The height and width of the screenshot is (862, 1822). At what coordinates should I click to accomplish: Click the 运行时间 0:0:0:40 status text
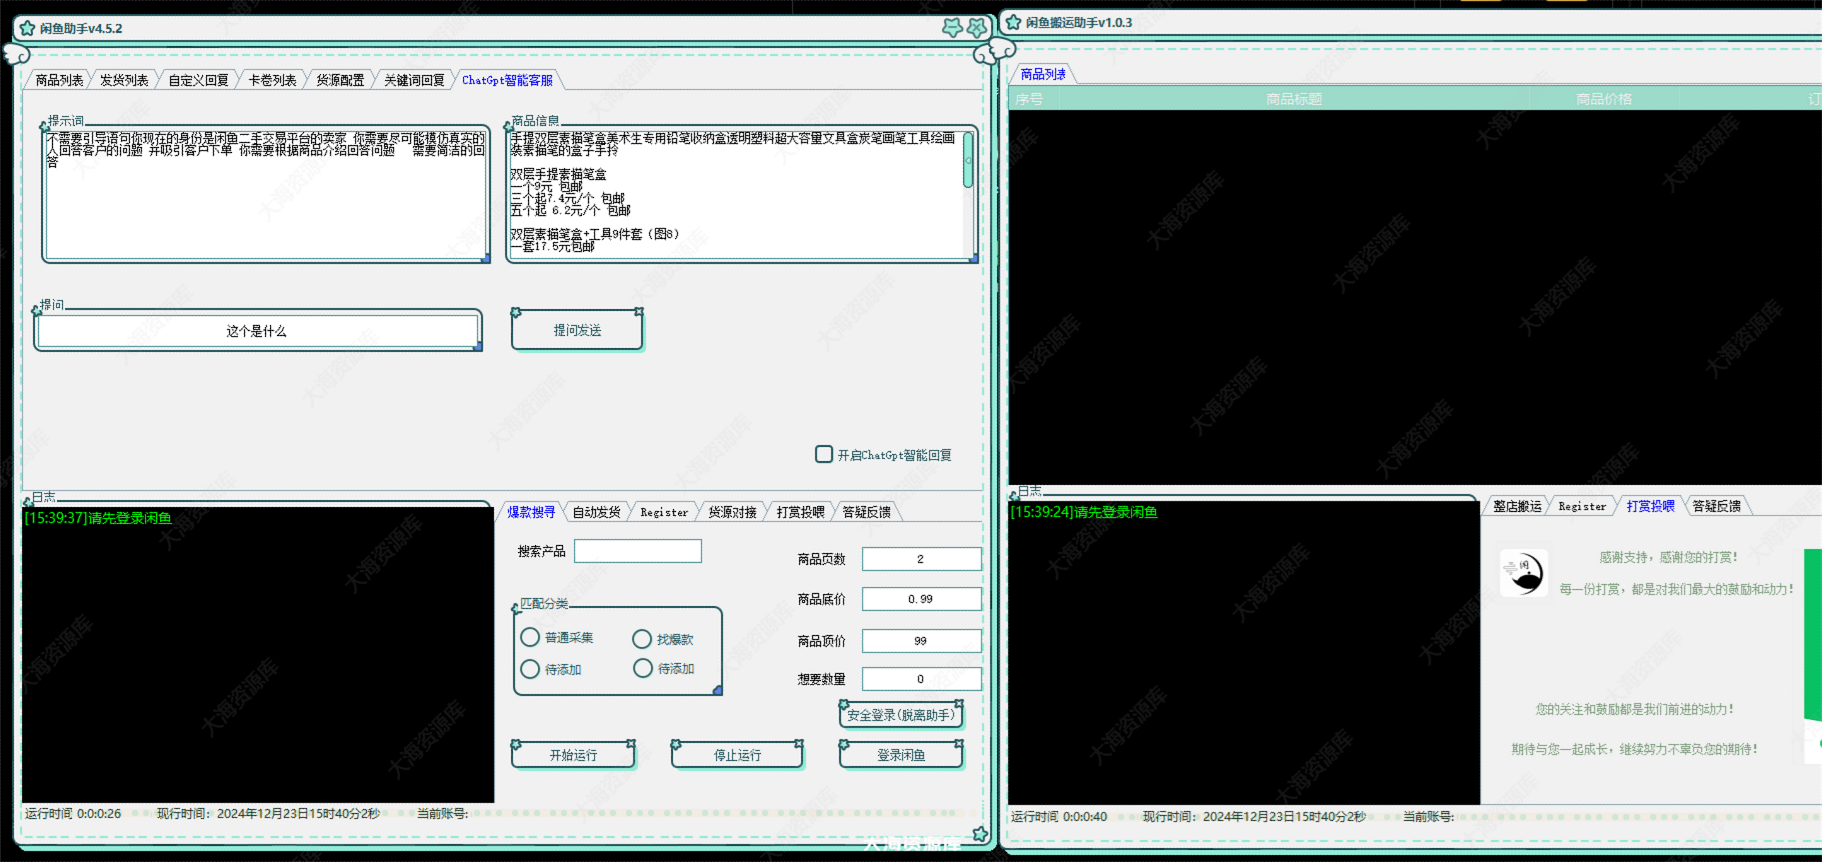(1059, 817)
